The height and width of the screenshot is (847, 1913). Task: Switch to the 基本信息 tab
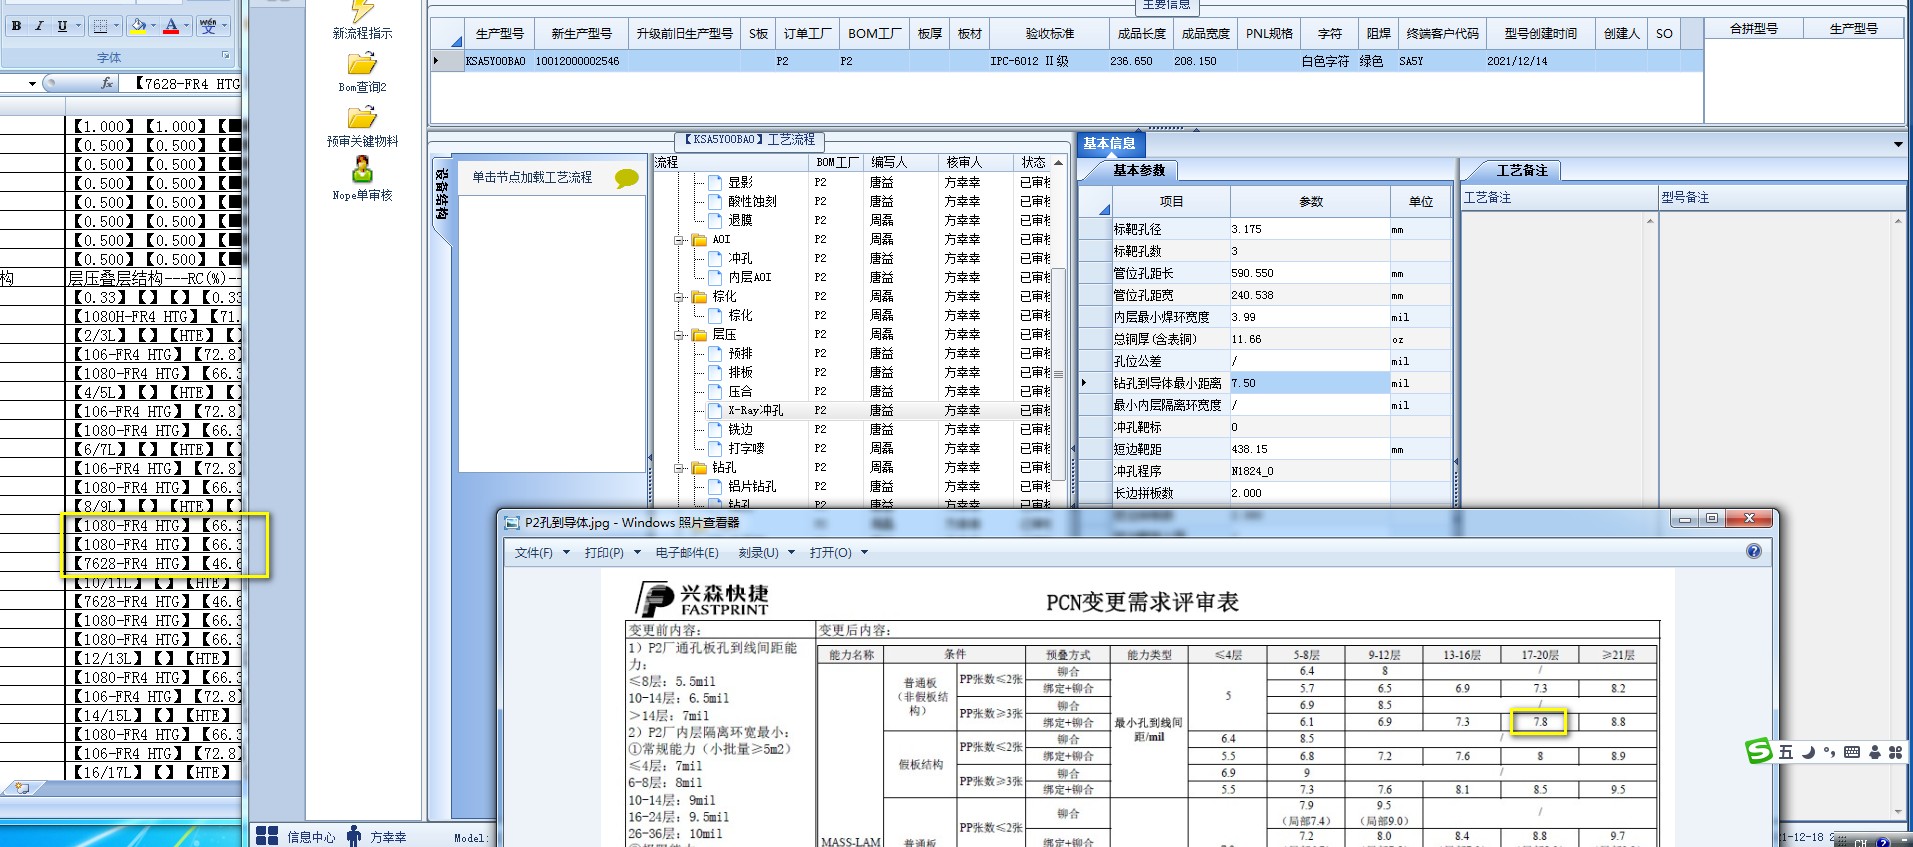(x=1109, y=144)
